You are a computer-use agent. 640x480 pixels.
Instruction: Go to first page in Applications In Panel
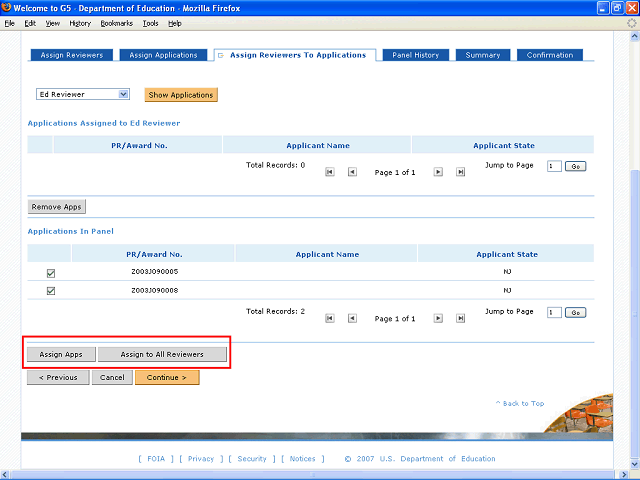330,318
